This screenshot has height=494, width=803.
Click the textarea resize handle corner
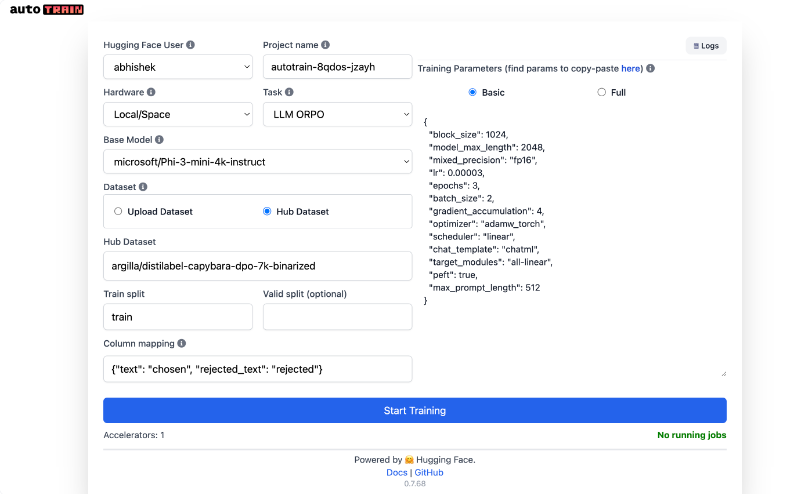point(724,374)
